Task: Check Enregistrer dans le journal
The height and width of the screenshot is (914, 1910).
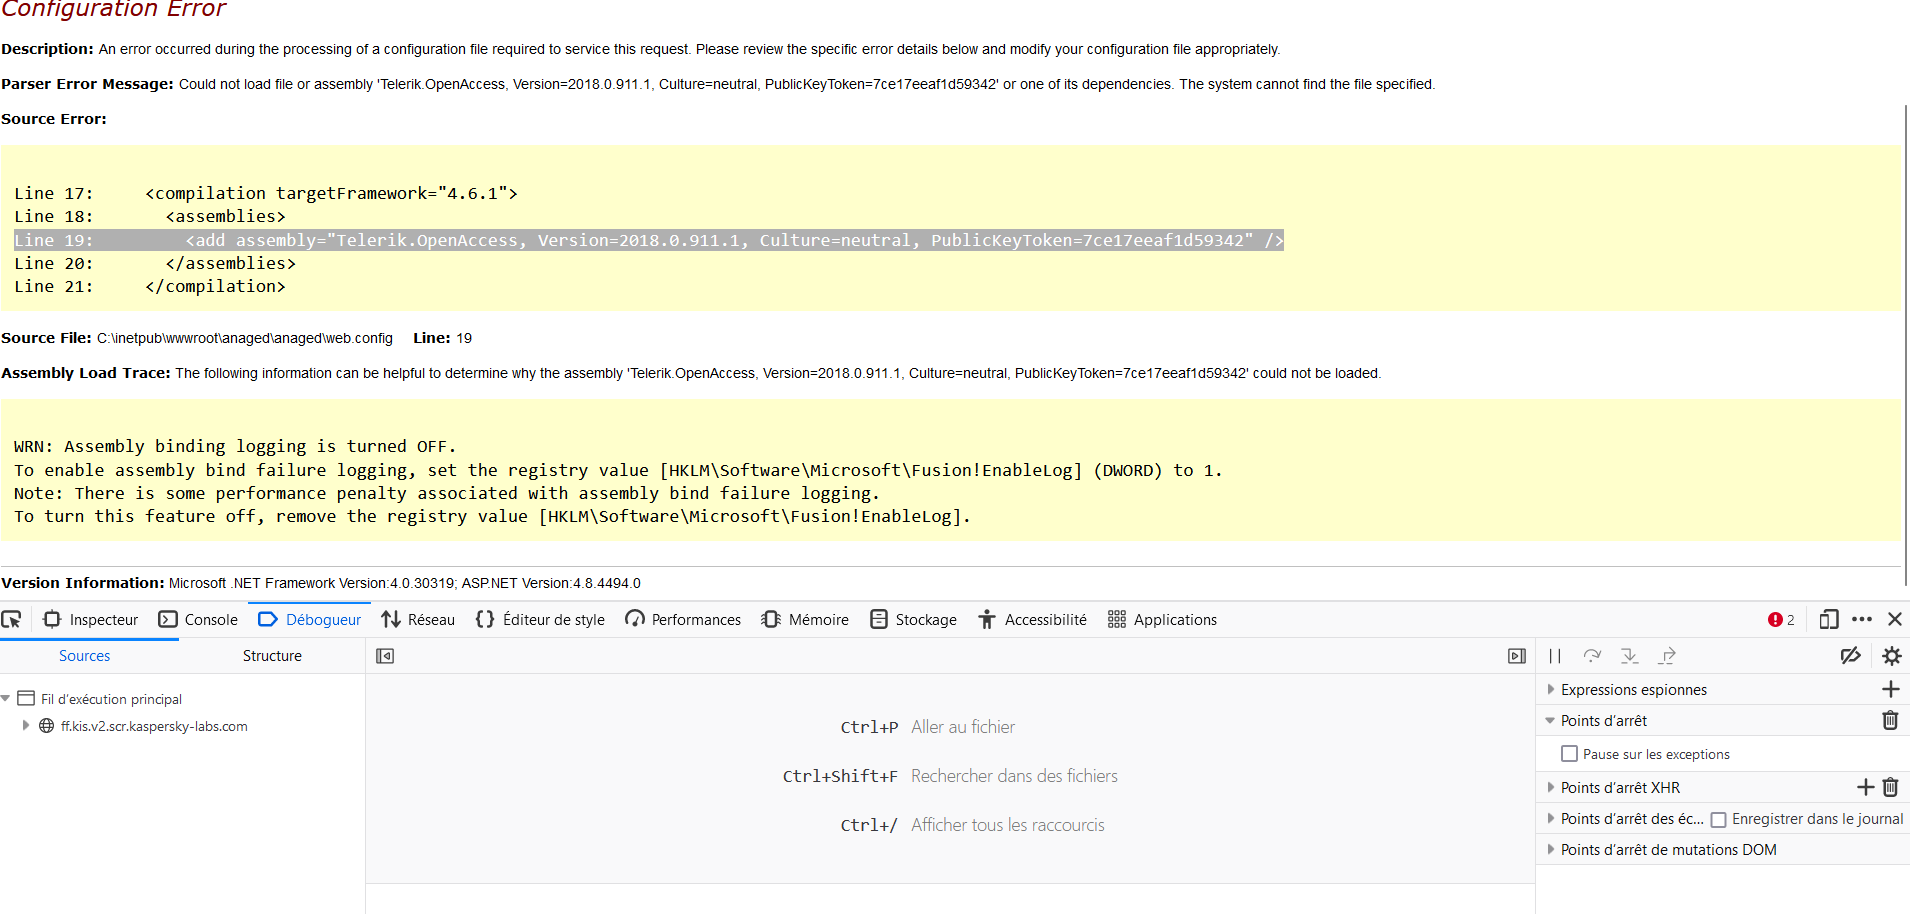Action: point(1719,820)
